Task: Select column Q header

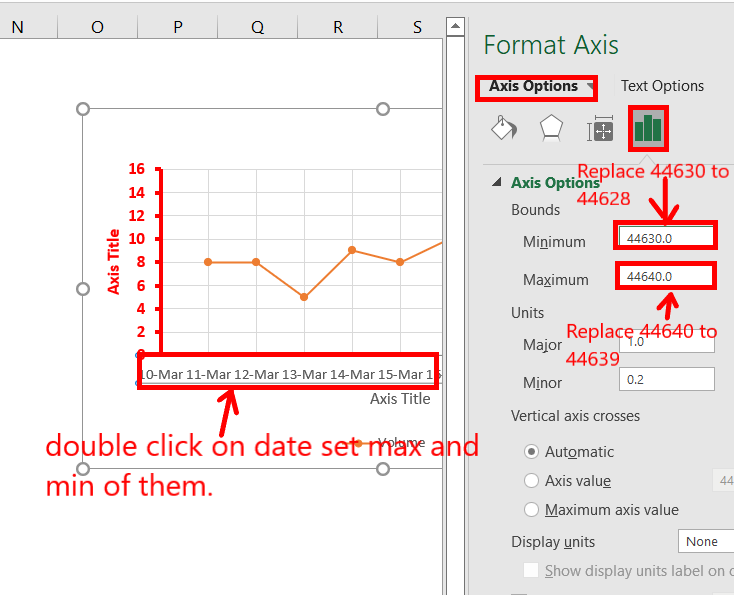Action: (257, 27)
